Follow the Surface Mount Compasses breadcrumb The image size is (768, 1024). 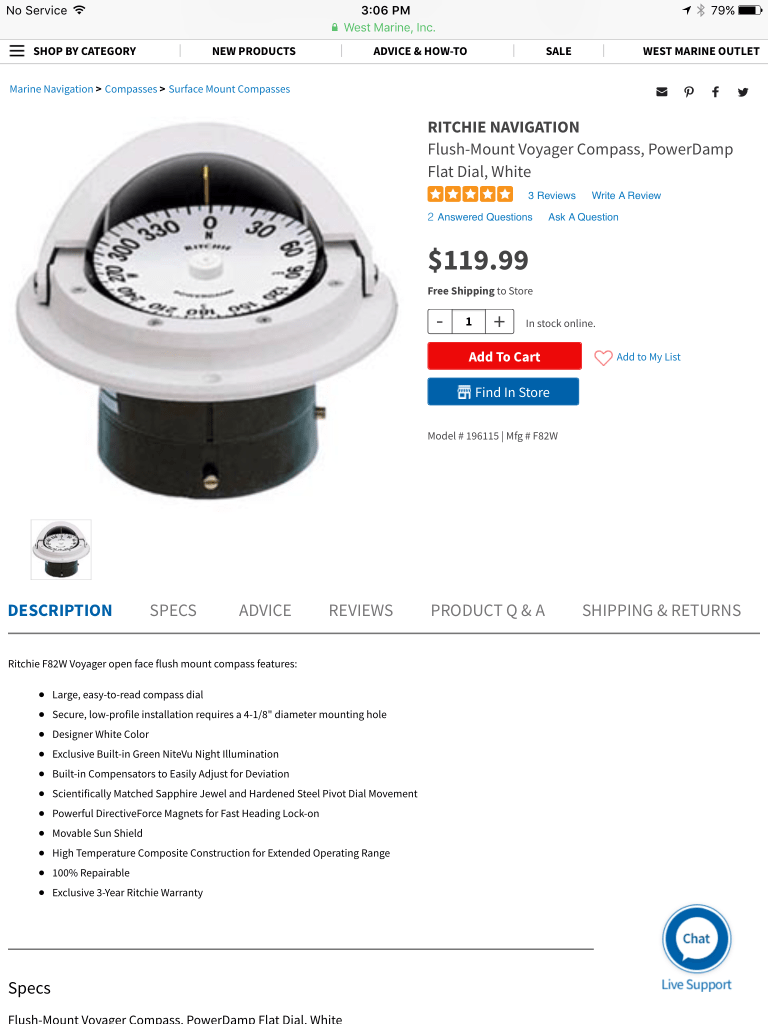[x=229, y=89]
